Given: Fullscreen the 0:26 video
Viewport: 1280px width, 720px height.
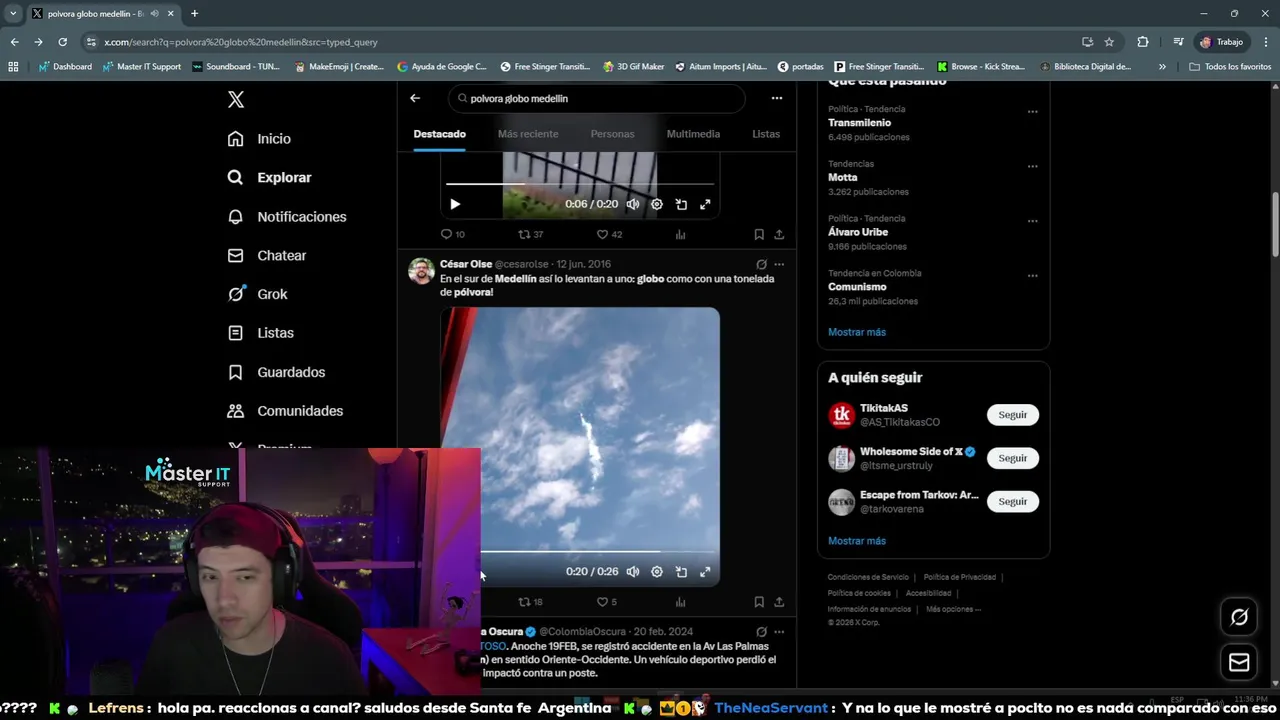Looking at the screenshot, I should [705, 572].
